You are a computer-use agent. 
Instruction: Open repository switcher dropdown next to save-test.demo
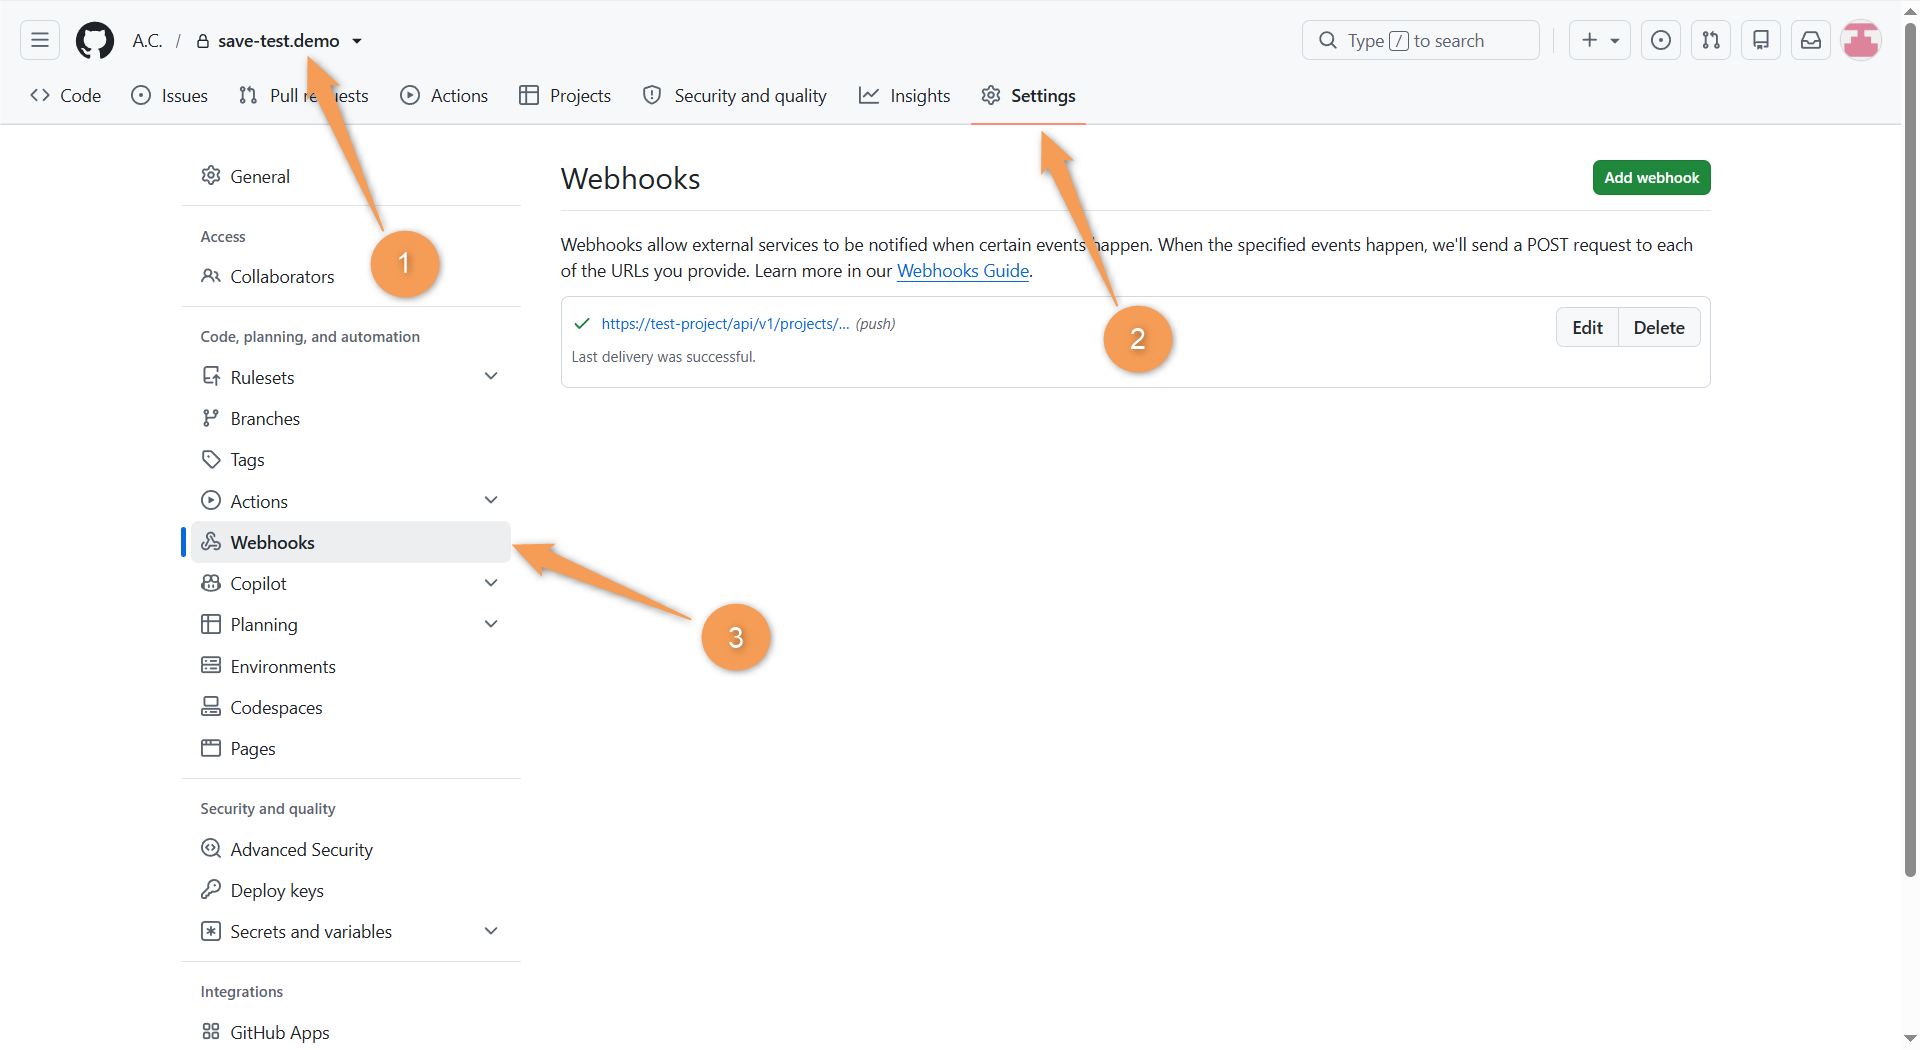point(357,41)
